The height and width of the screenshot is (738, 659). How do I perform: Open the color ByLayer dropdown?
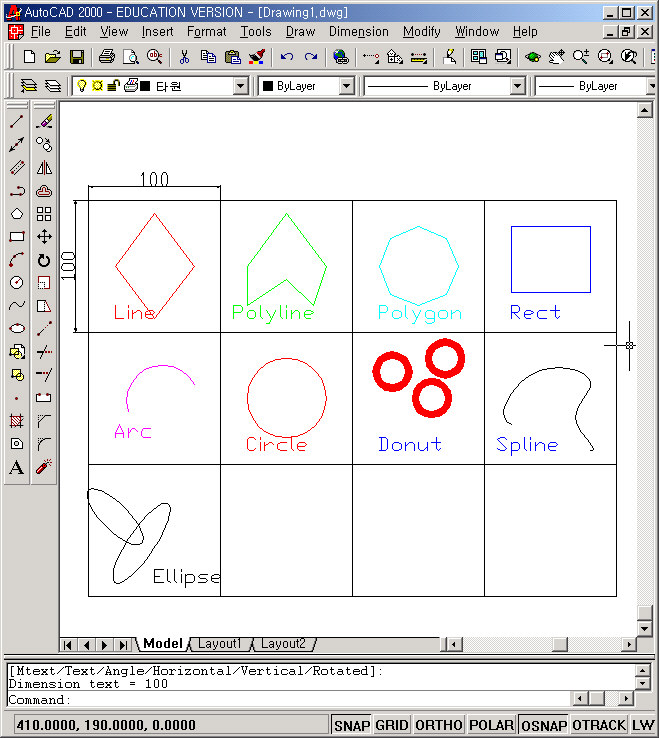tap(346, 86)
